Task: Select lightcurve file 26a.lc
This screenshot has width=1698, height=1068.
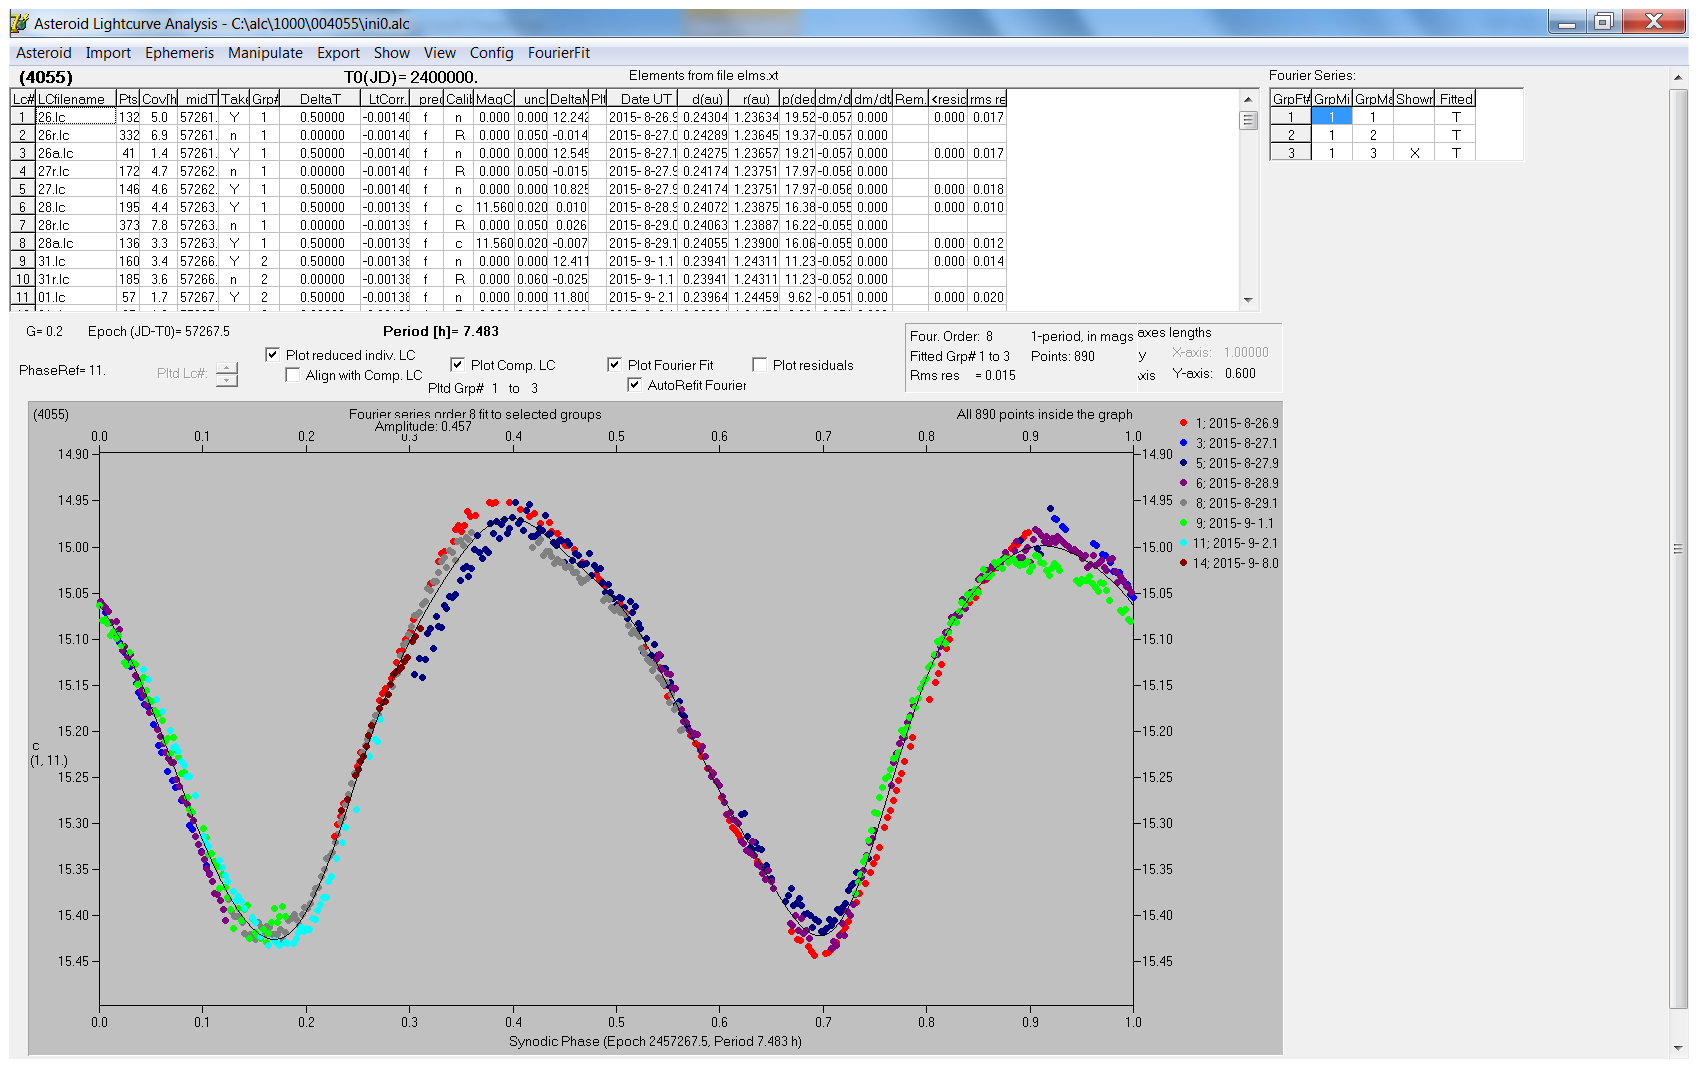Action: [76, 153]
